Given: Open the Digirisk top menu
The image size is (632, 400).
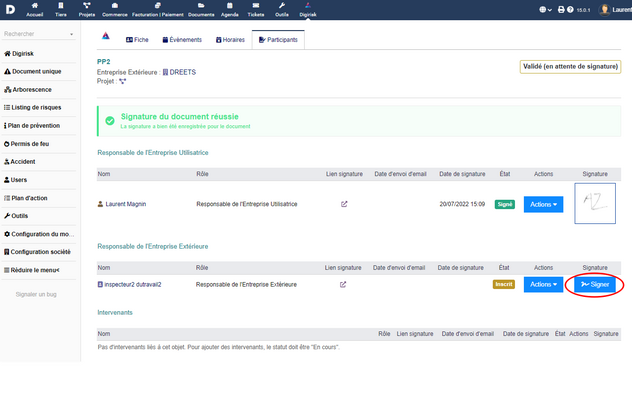Looking at the screenshot, I should (x=308, y=10).
